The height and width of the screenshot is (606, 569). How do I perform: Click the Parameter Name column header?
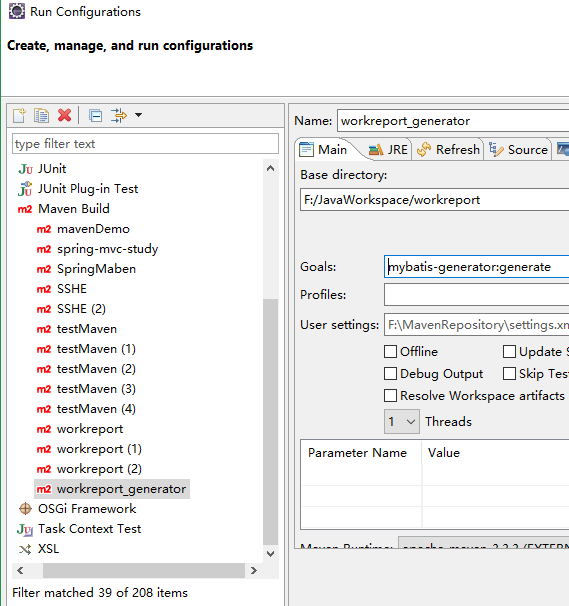tap(357, 453)
